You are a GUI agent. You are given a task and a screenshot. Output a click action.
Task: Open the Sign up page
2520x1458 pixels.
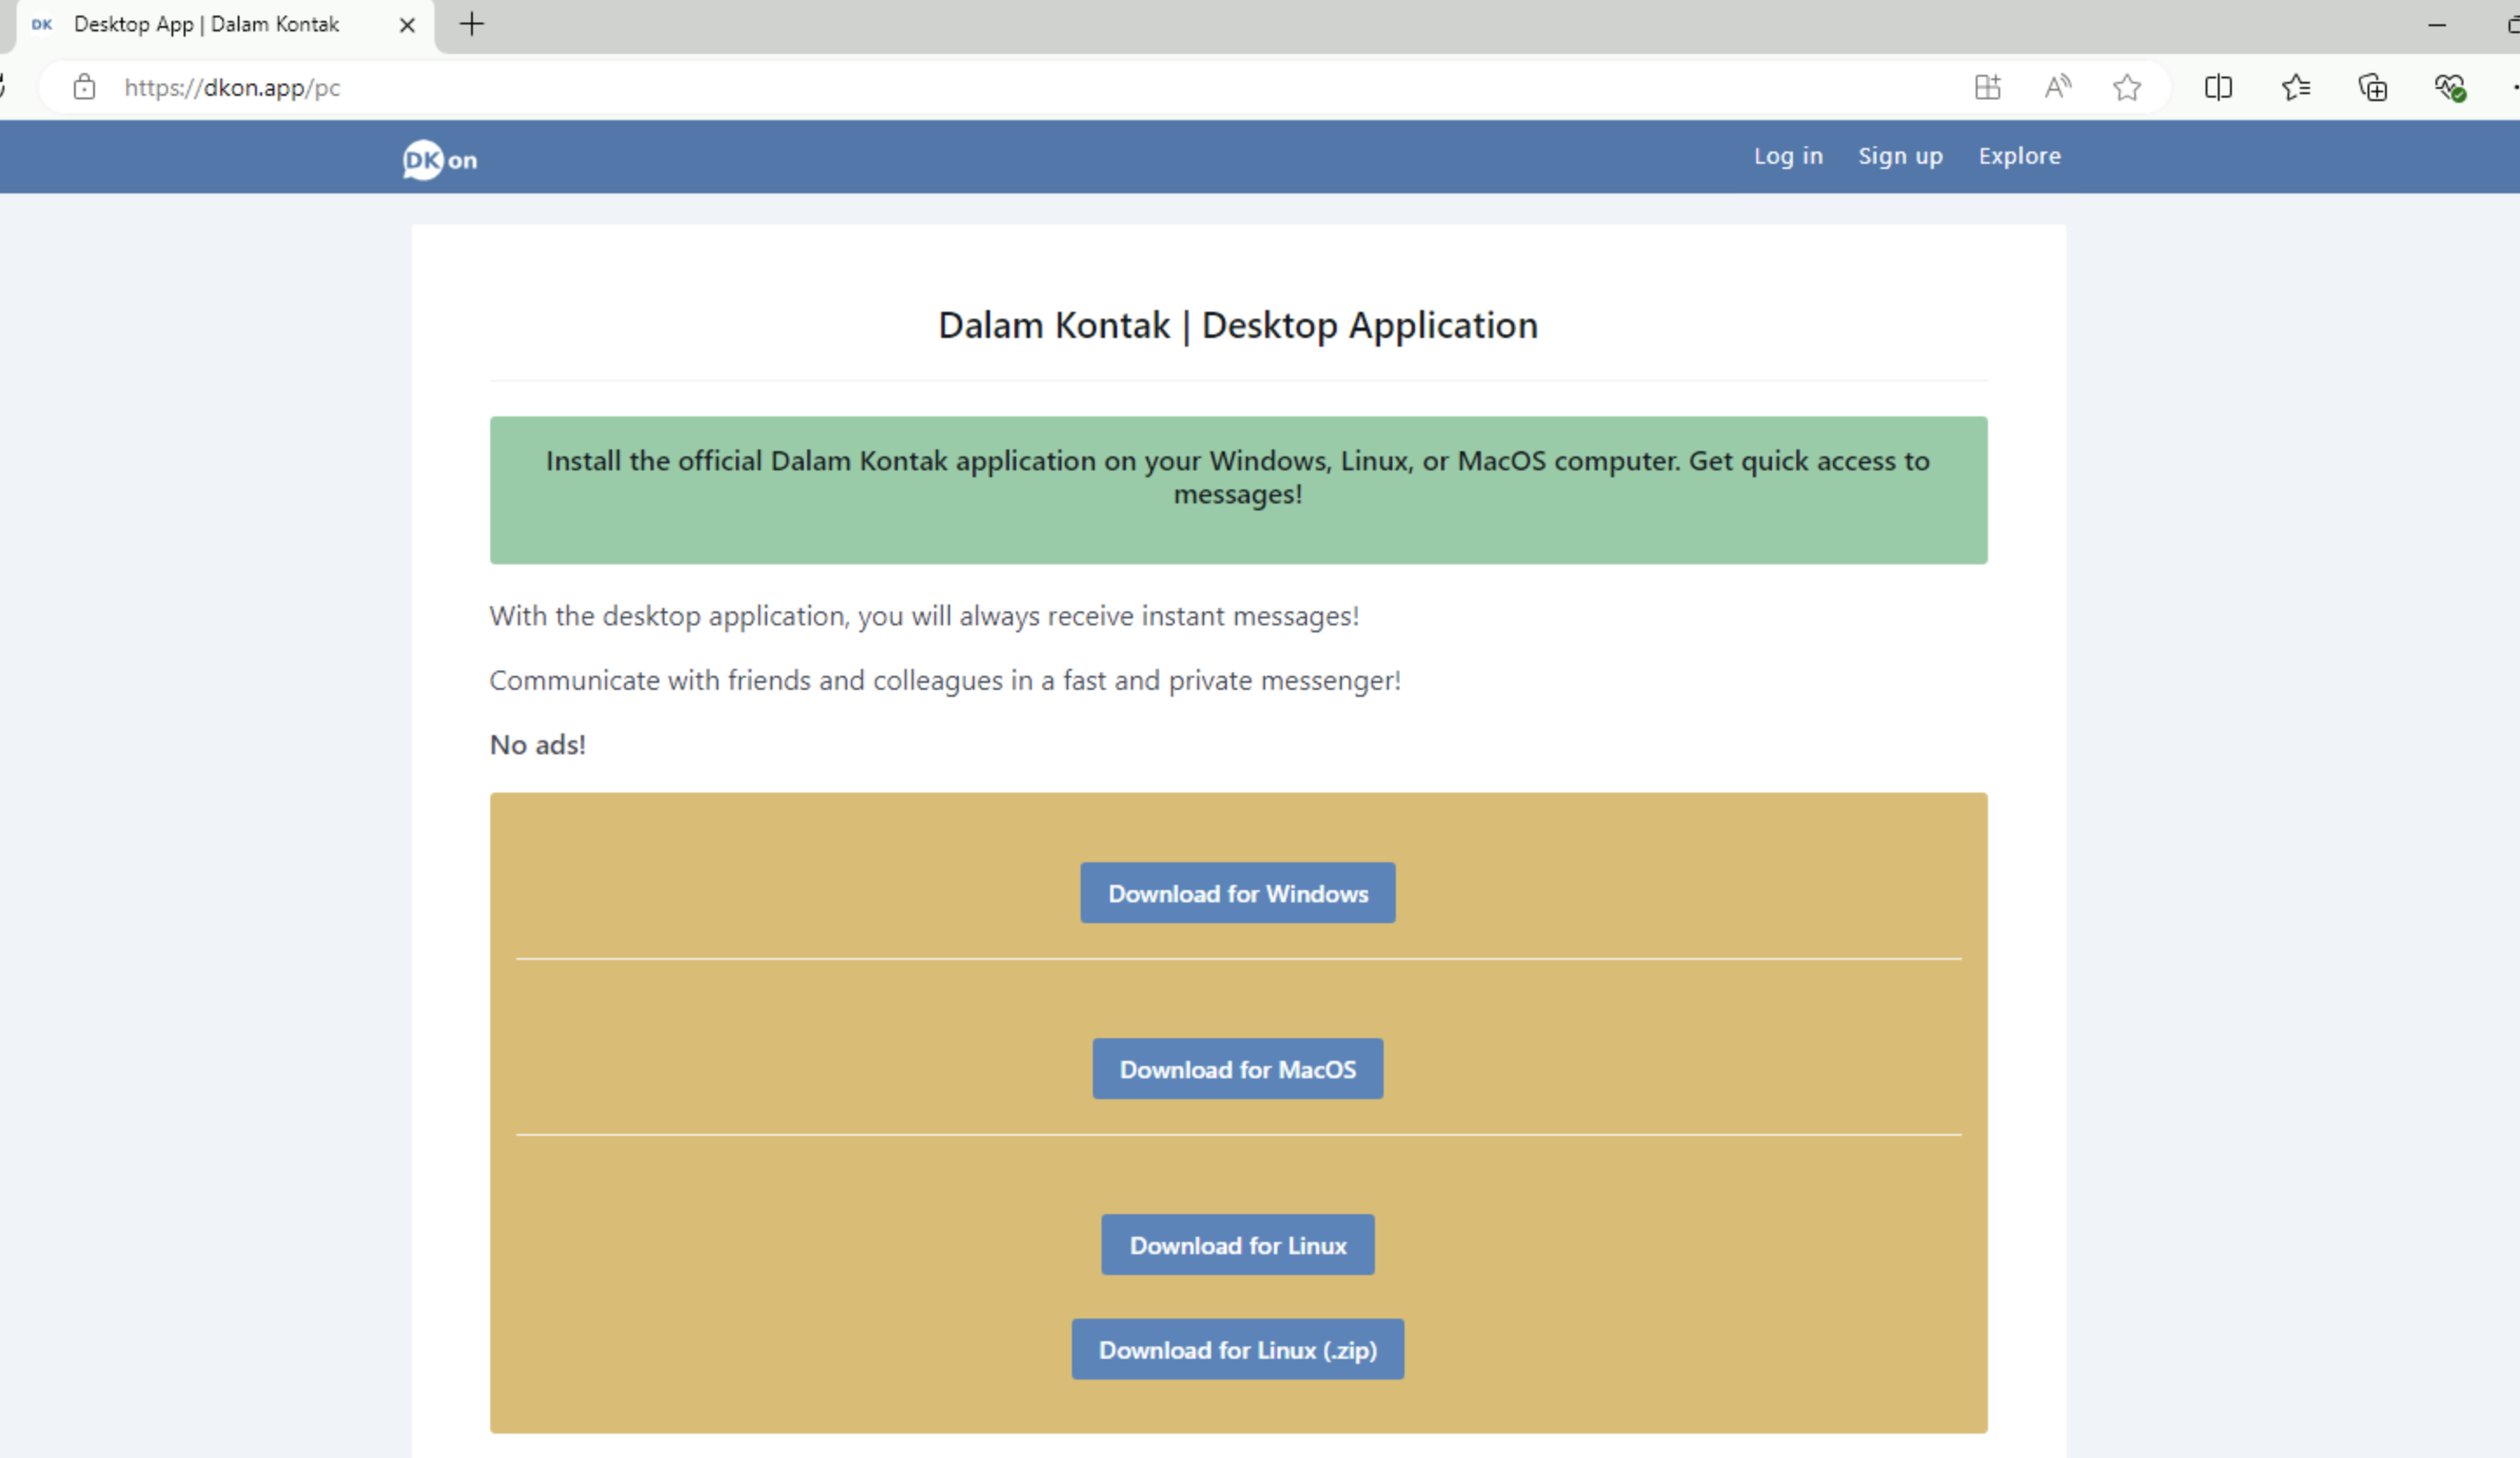point(1900,156)
